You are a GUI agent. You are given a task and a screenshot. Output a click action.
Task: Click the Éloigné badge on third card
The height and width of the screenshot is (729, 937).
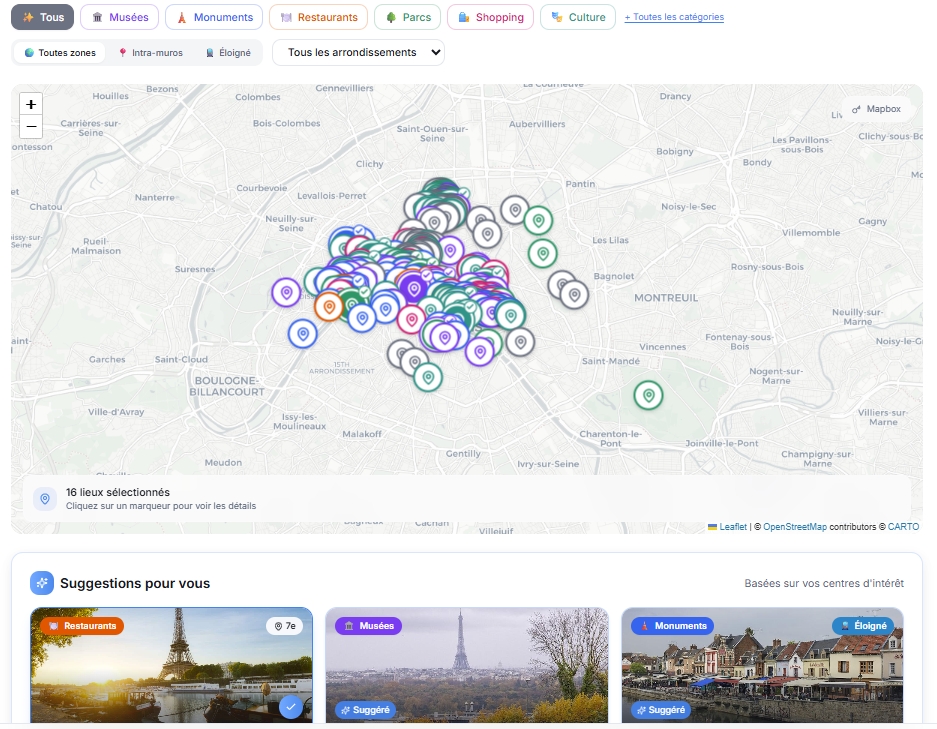pyautogui.click(x=863, y=626)
